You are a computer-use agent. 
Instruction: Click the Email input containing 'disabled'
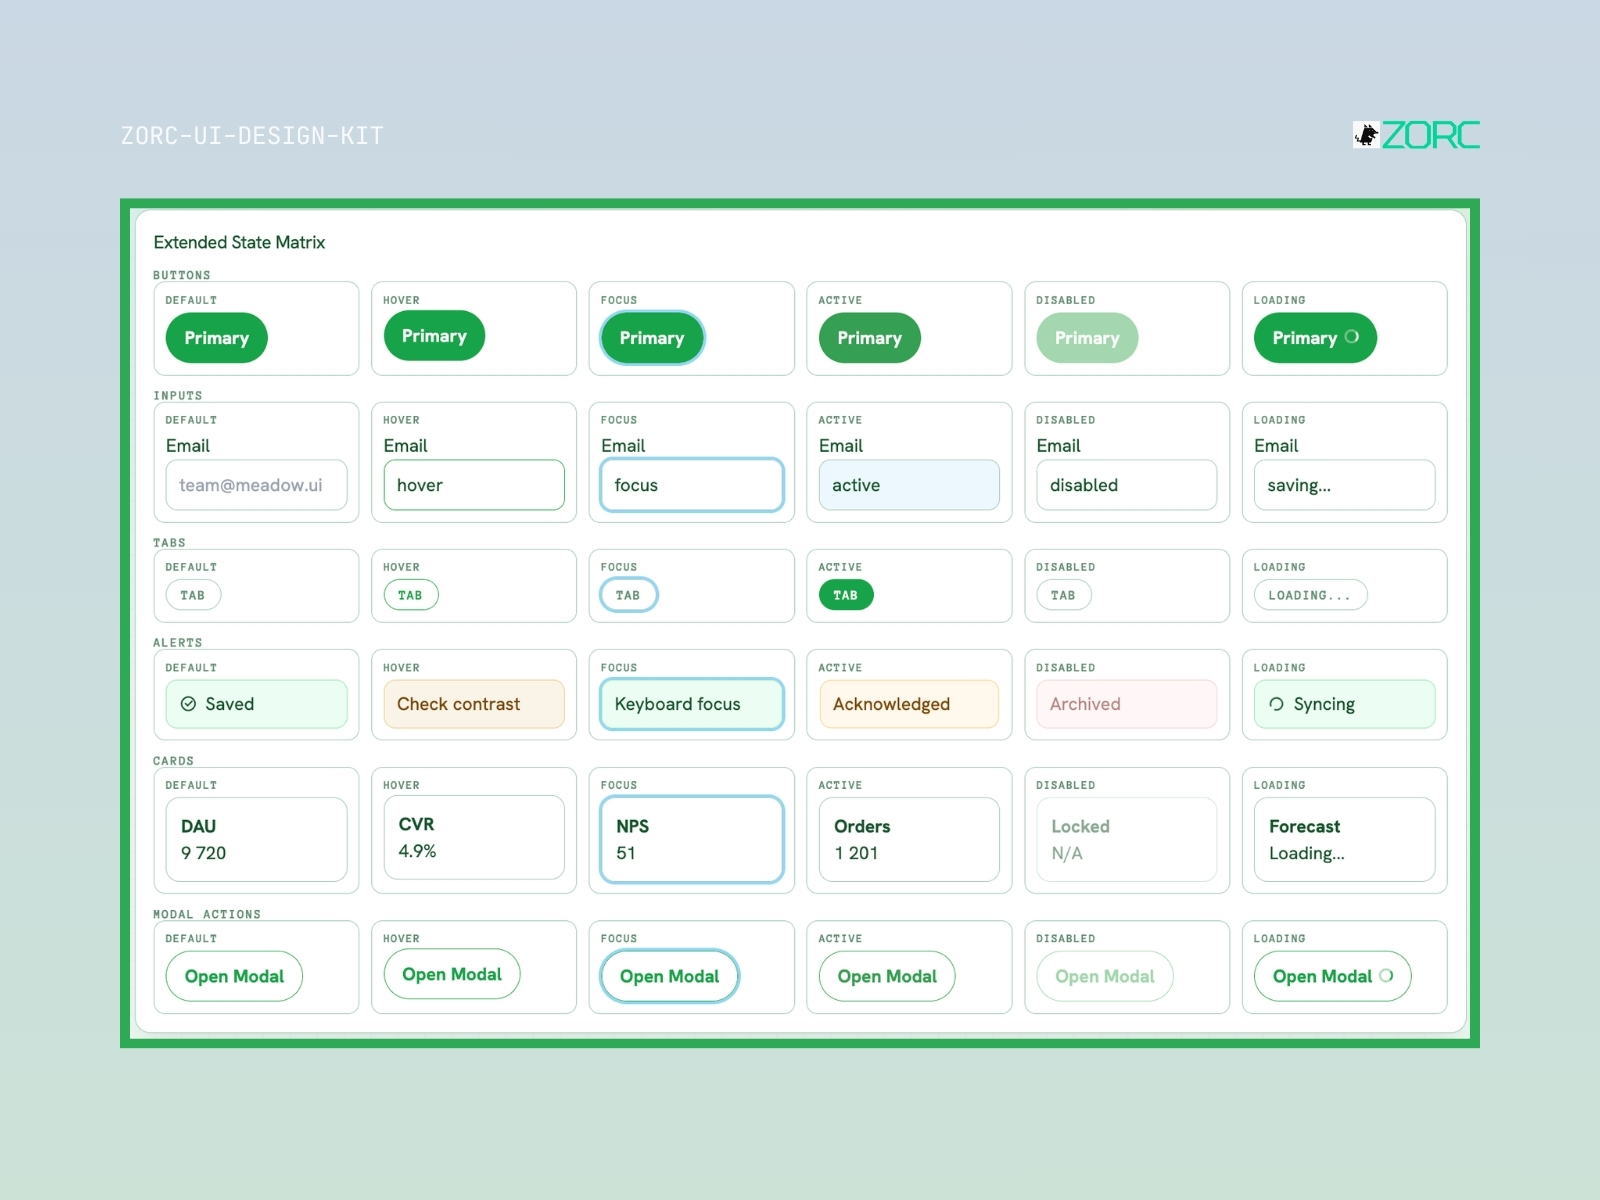click(x=1127, y=485)
